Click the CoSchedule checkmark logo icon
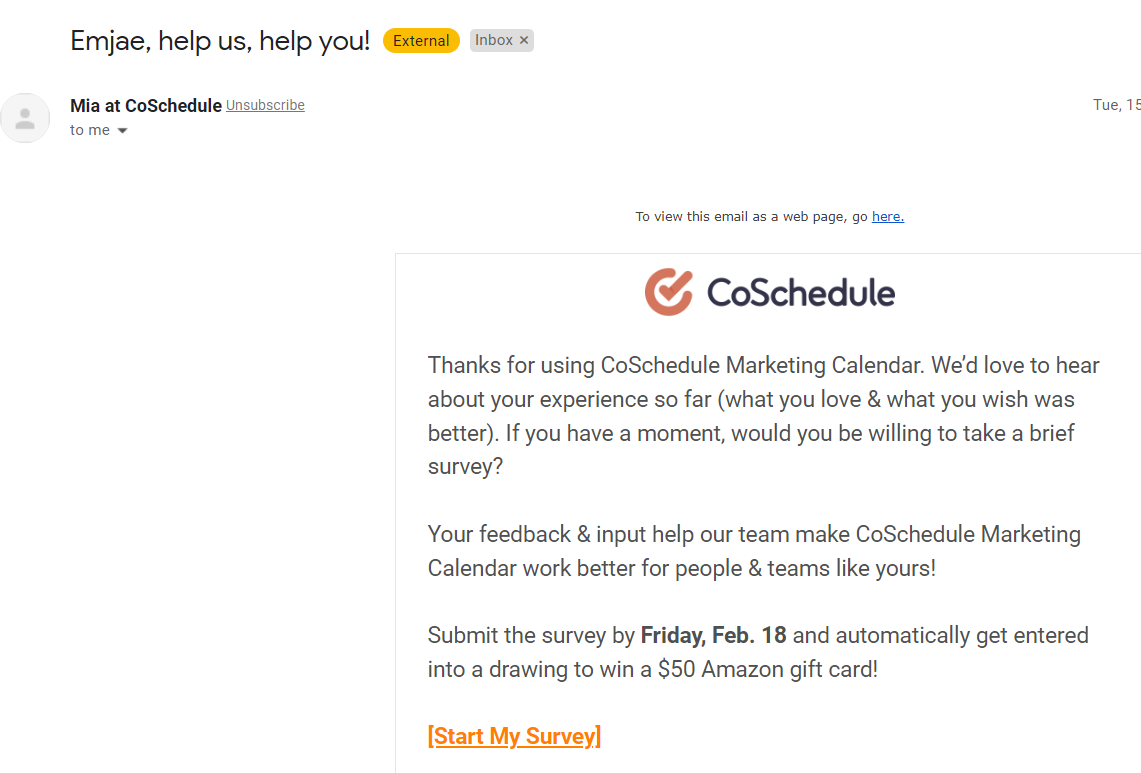The width and height of the screenshot is (1141, 773). [x=668, y=292]
